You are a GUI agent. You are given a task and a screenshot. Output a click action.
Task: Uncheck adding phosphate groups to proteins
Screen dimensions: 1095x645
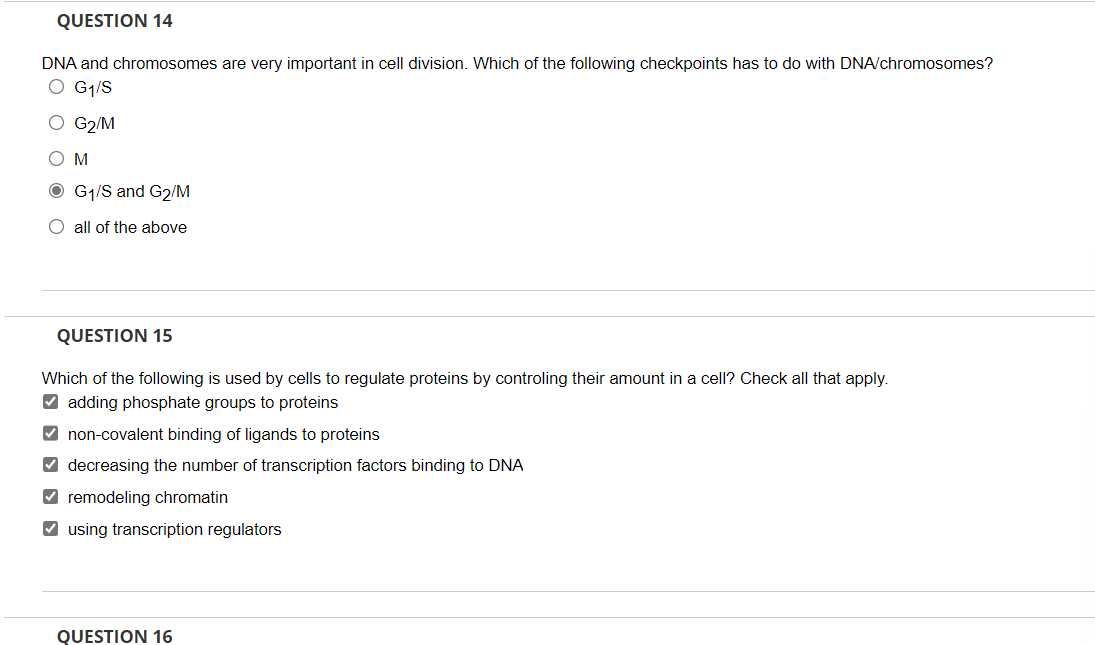50,401
